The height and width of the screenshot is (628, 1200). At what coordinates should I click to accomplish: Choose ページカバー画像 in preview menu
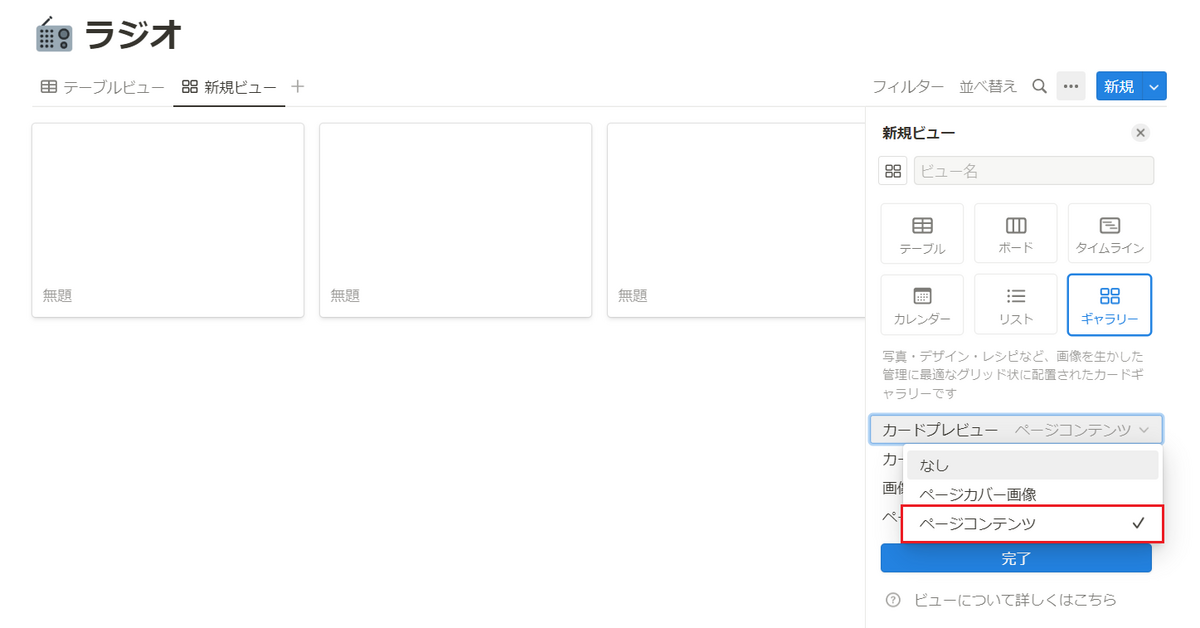coord(1032,494)
